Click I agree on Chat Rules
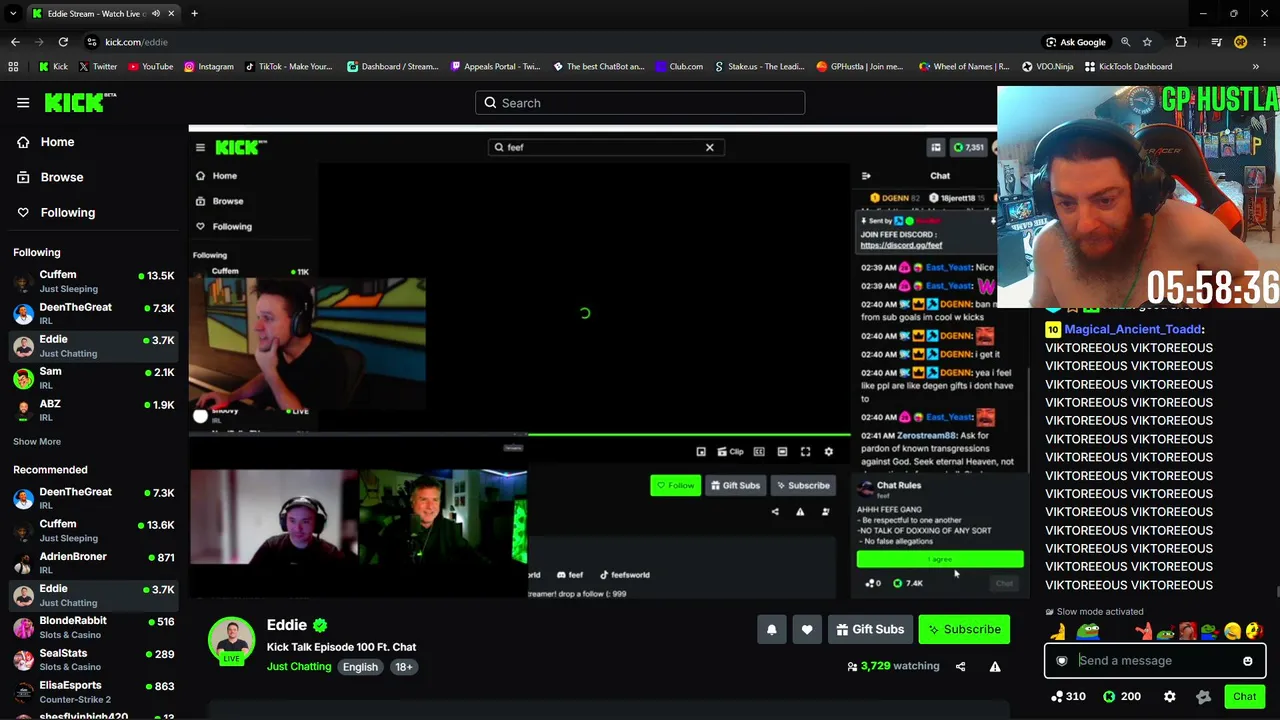Image resolution: width=1280 pixels, height=720 pixels. click(940, 560)
